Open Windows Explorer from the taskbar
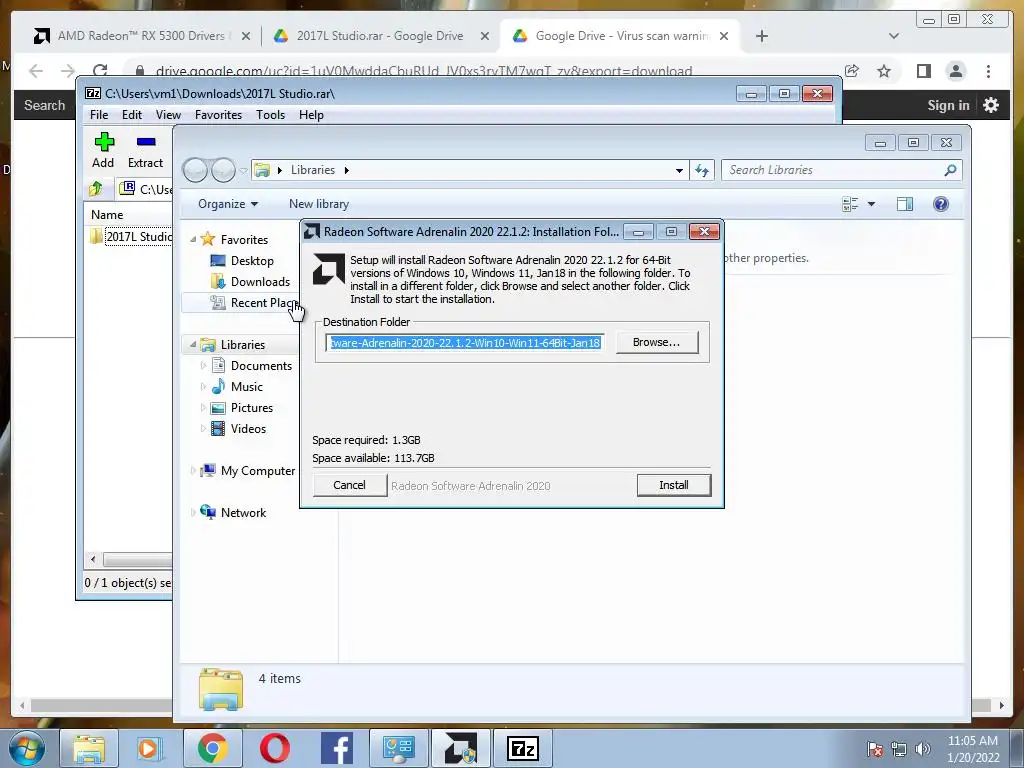The image size is (1024, 768). [89, 748]
